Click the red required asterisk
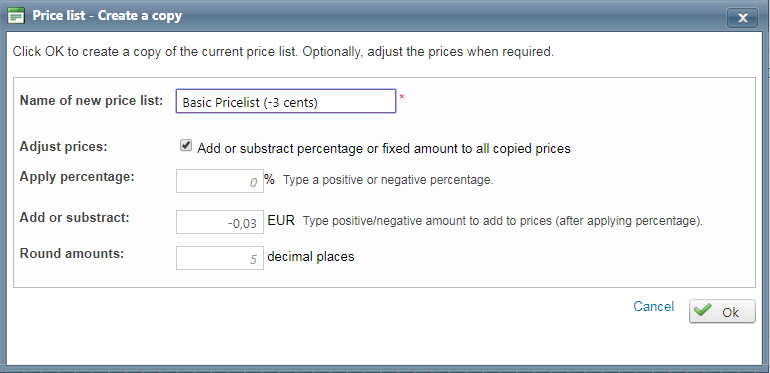 coord(401,98)
